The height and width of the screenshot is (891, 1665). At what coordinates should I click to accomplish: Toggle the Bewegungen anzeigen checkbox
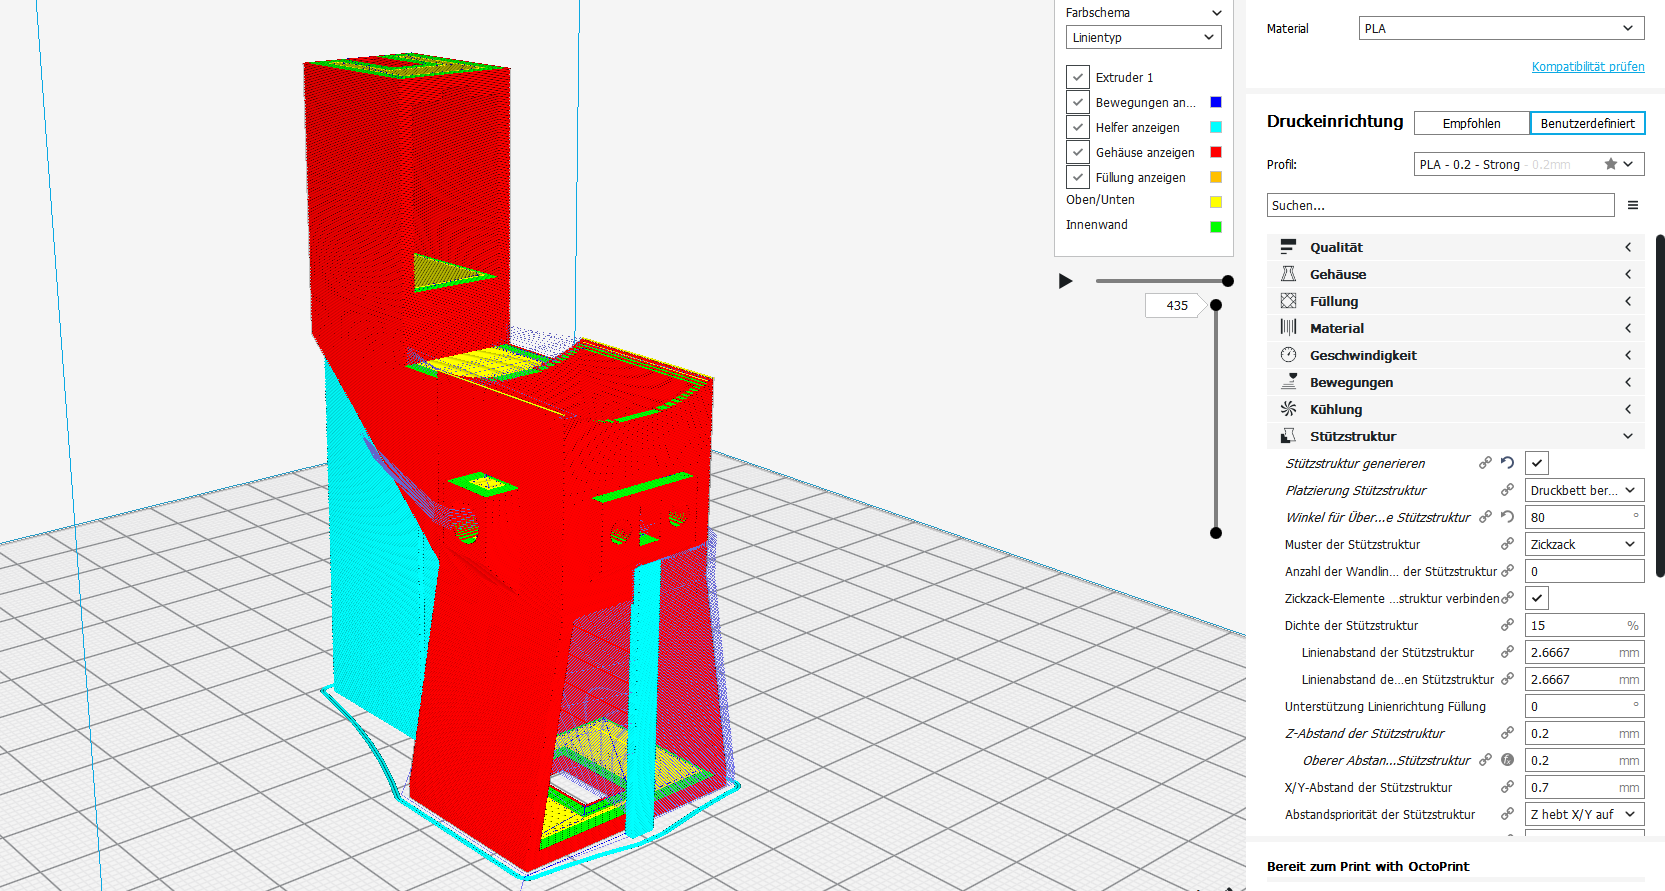1077,102
